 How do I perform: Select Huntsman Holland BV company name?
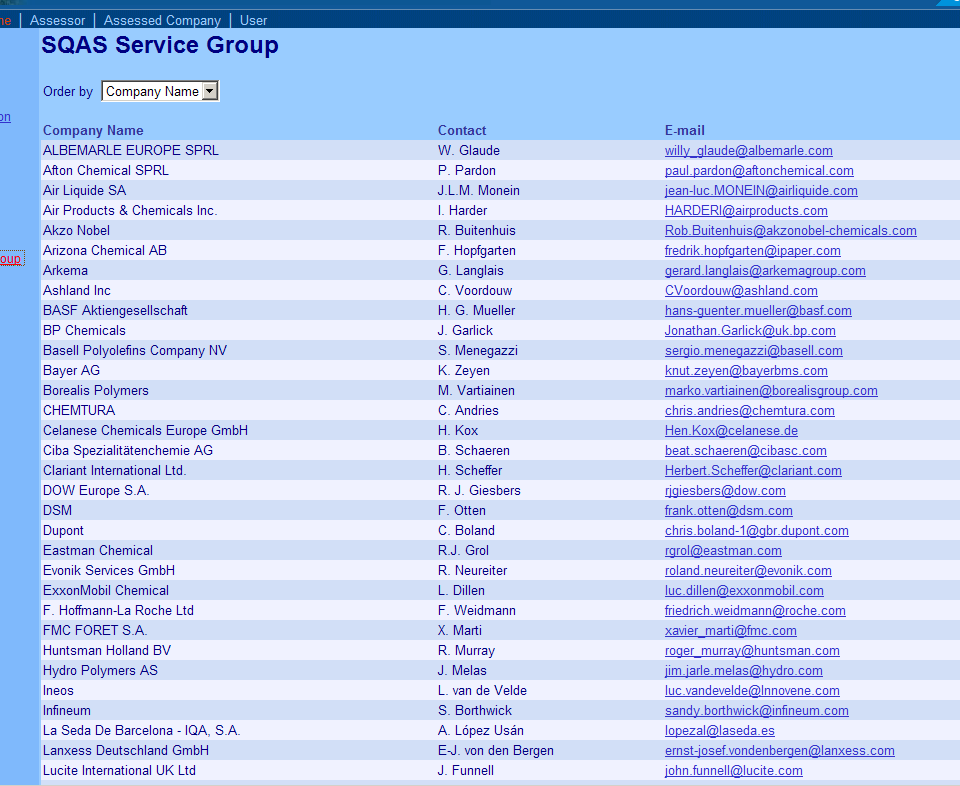pos(107,651)
